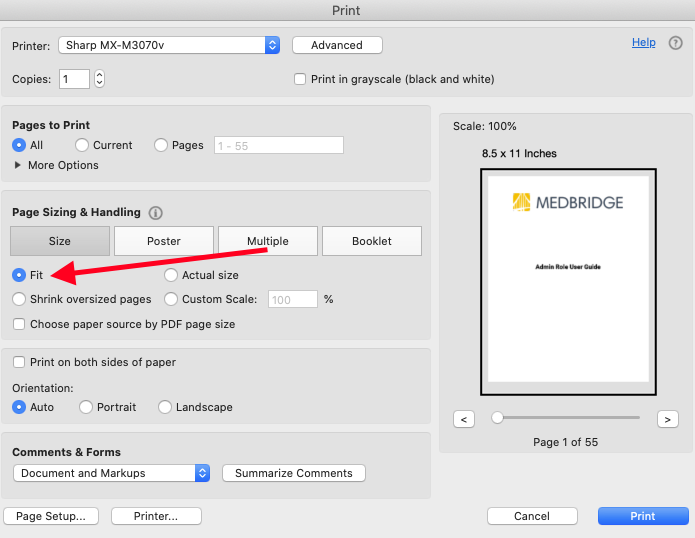The image size is (695, 538).
Task: Open Page Setup dialog
Action: coord(51,516)
